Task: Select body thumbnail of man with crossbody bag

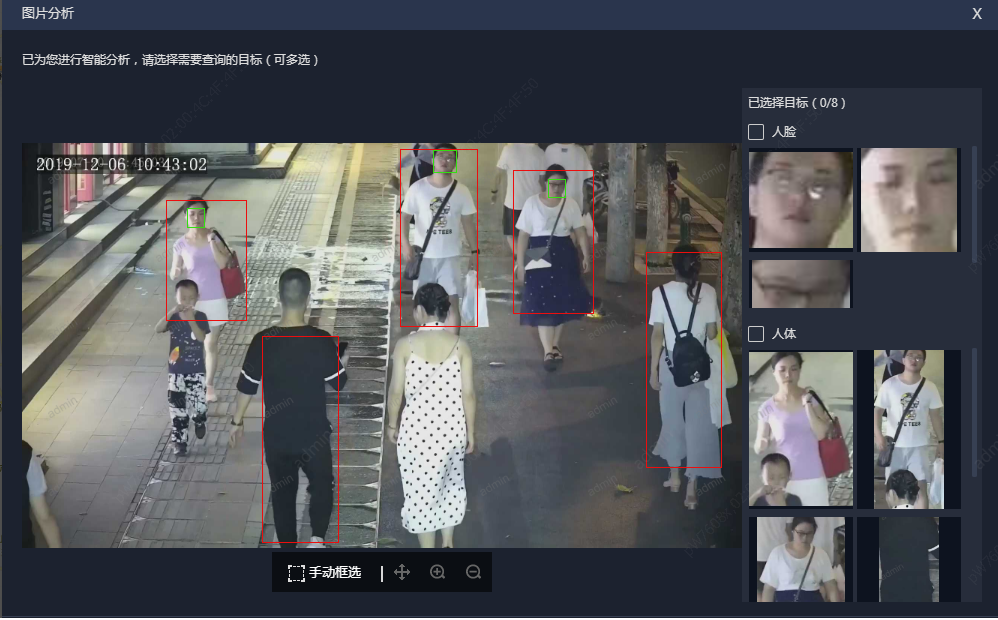Action: click(909, 429)
